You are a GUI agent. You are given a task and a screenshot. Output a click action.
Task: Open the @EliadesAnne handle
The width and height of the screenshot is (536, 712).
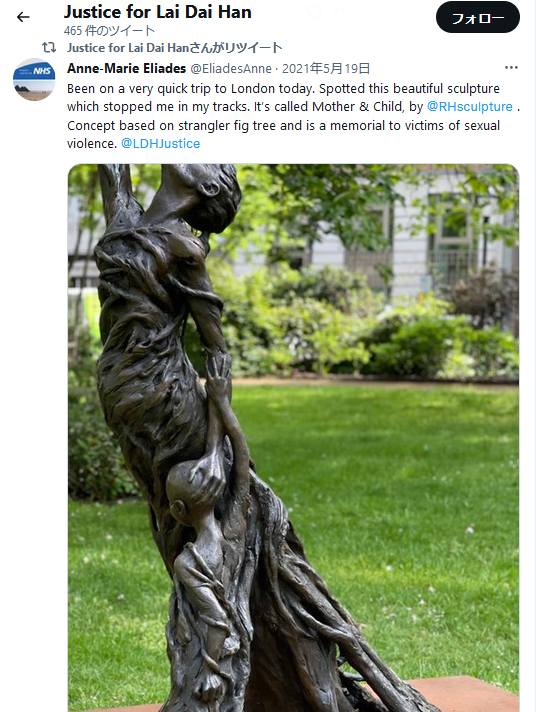(231, 69)
